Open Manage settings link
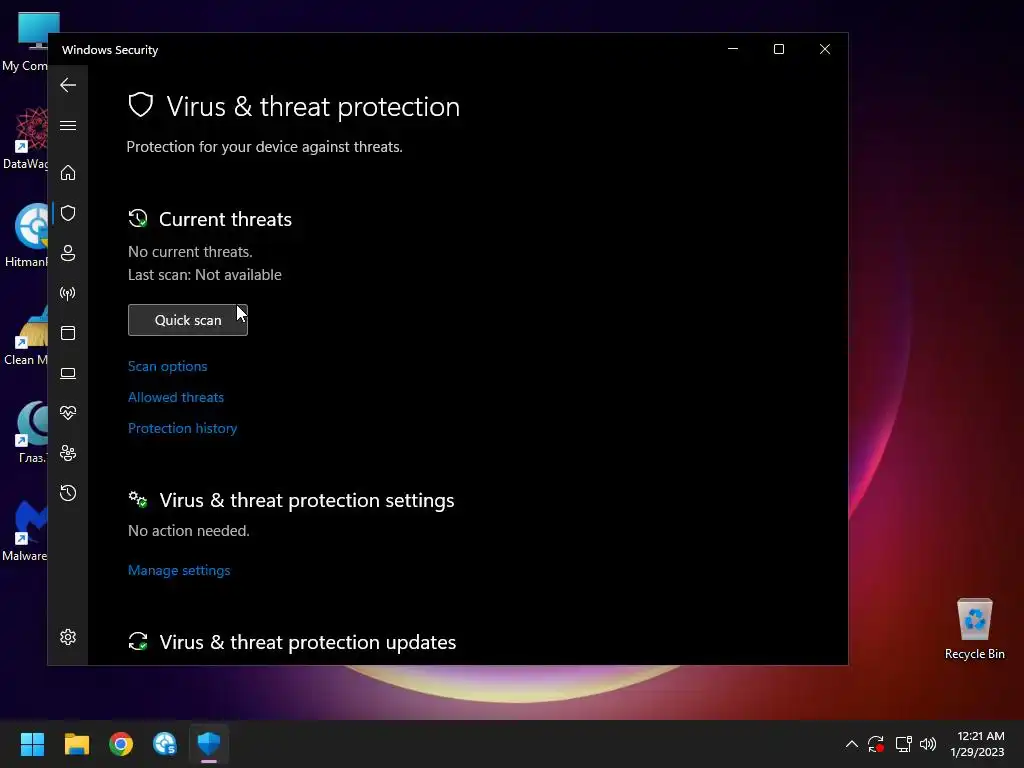 179,570
